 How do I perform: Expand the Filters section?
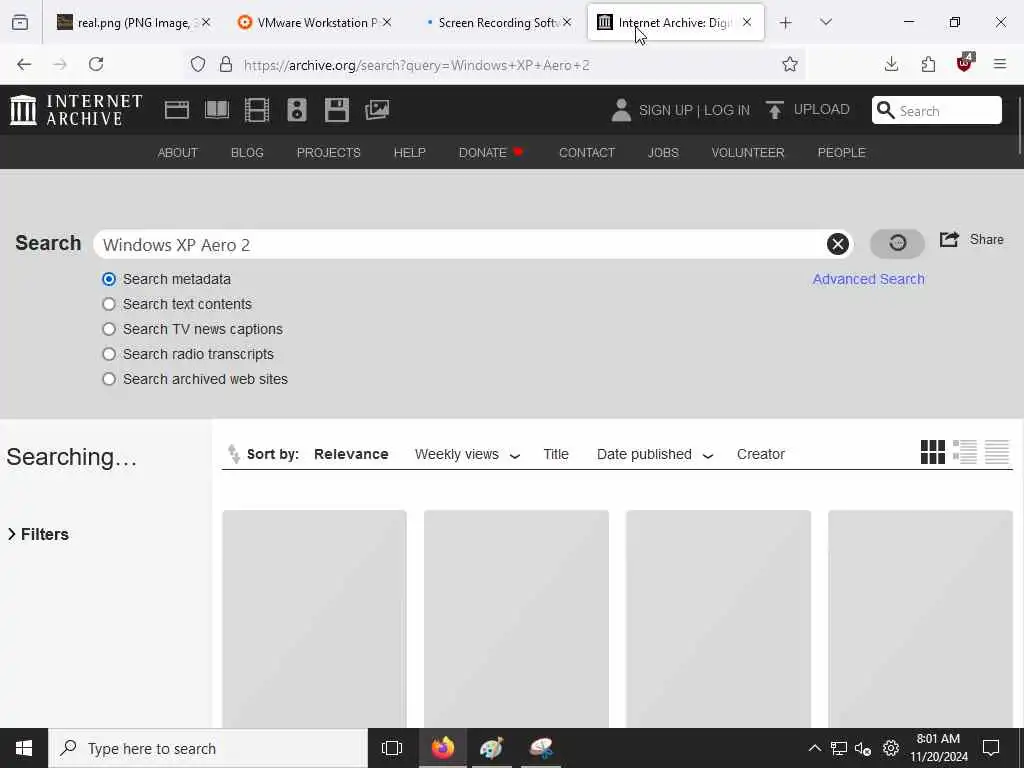38,534
